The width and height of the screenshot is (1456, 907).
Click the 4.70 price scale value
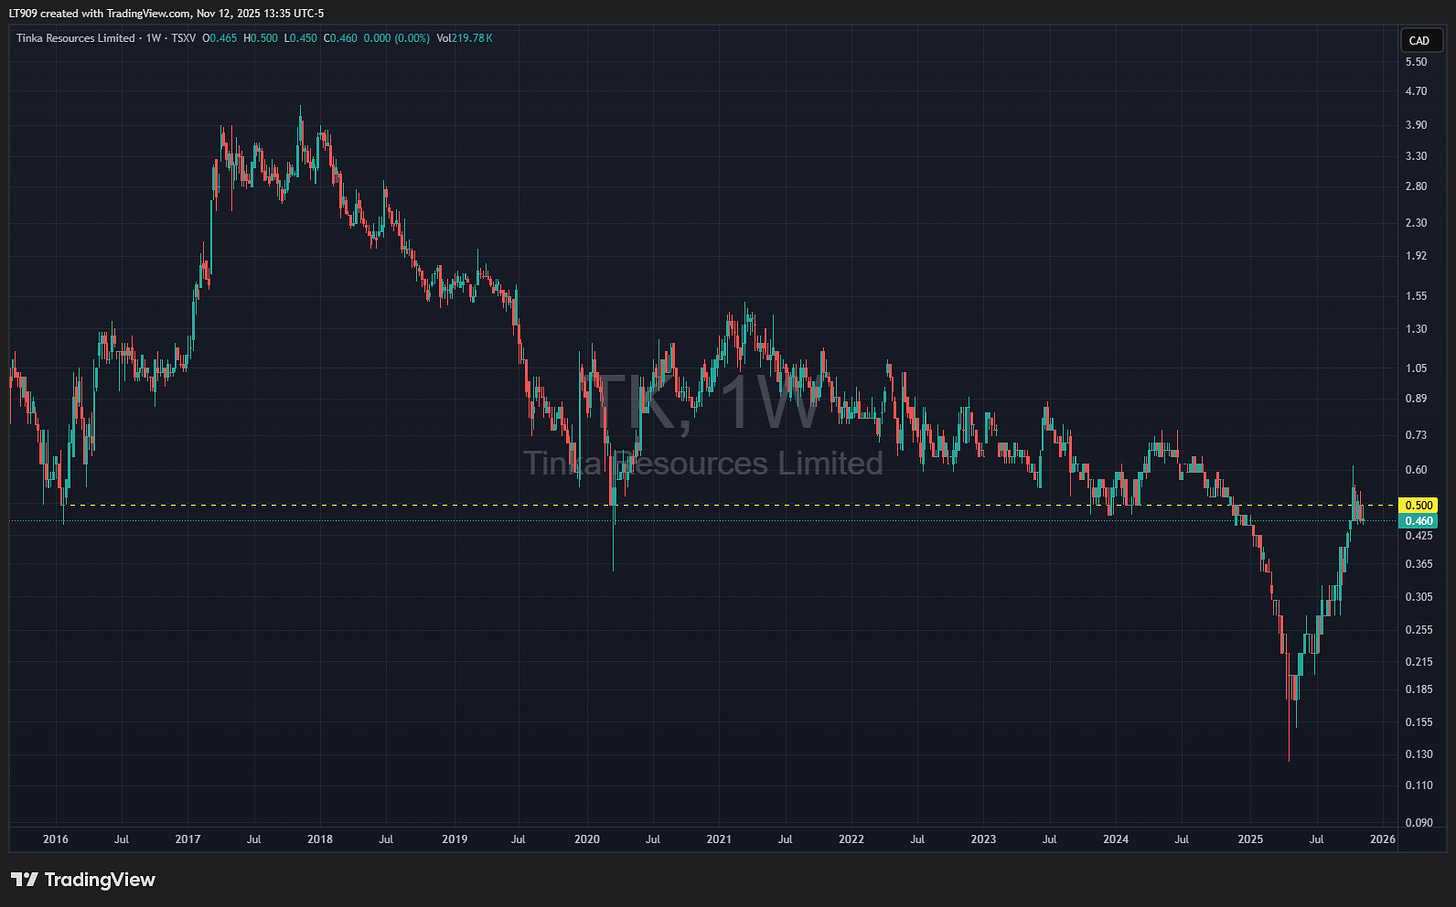click(x=1416, y=91)
